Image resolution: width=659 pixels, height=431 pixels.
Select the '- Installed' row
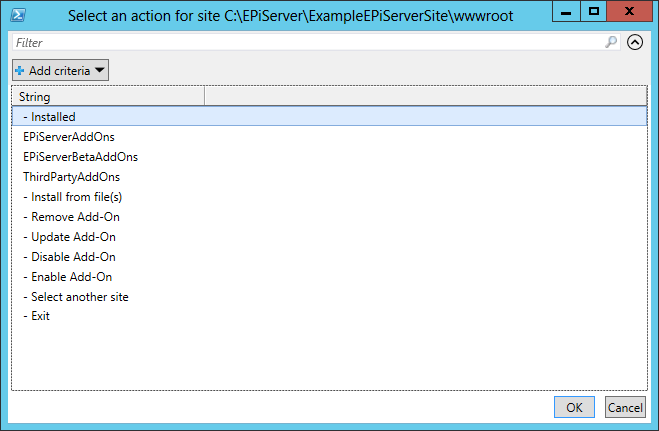click(x=50, y=117)
